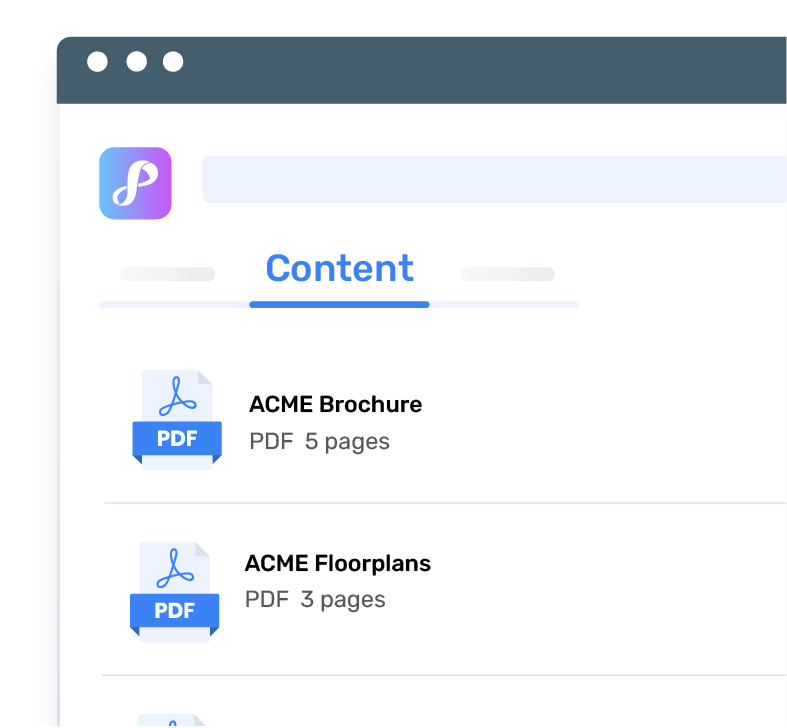
Task: Focus the light blue search bar
Action: [x=494, y=179]
